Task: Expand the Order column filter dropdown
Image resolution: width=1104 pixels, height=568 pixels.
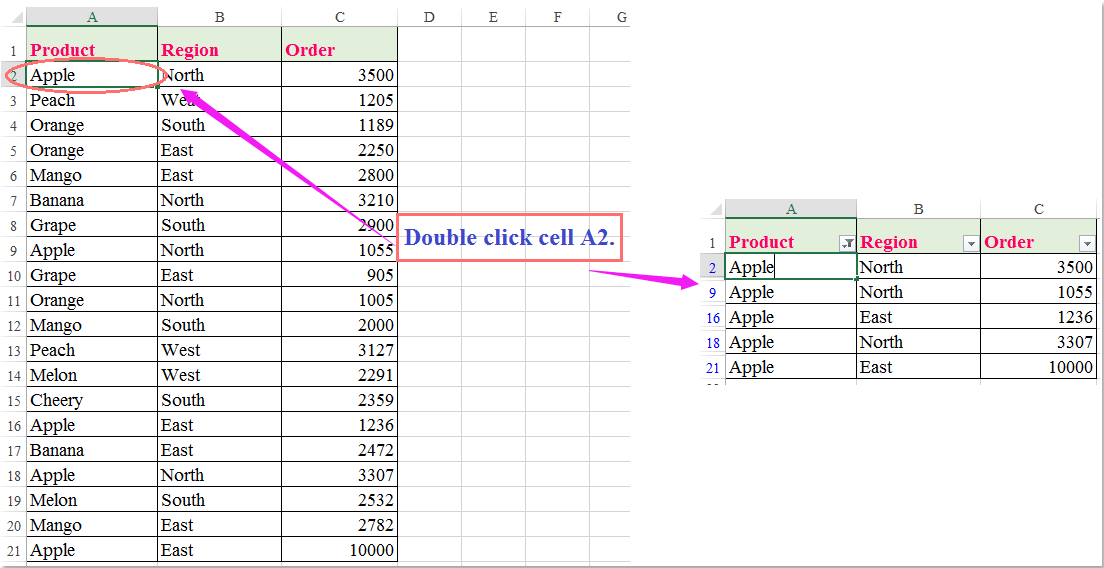Action: coord(1087,243)
